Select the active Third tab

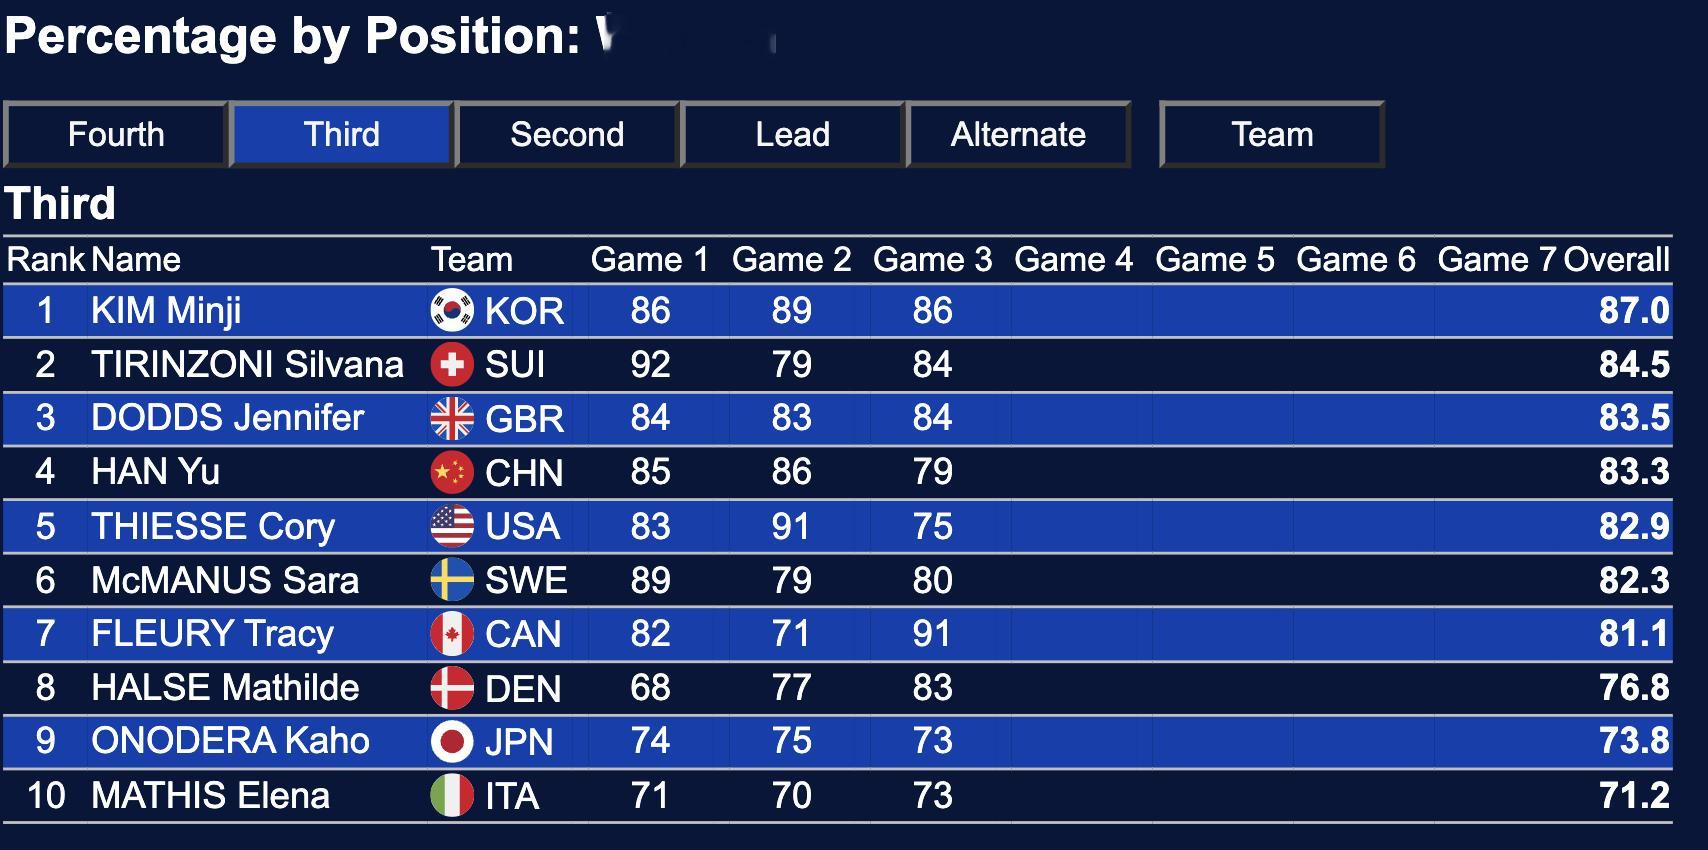(x=342, y=134)
